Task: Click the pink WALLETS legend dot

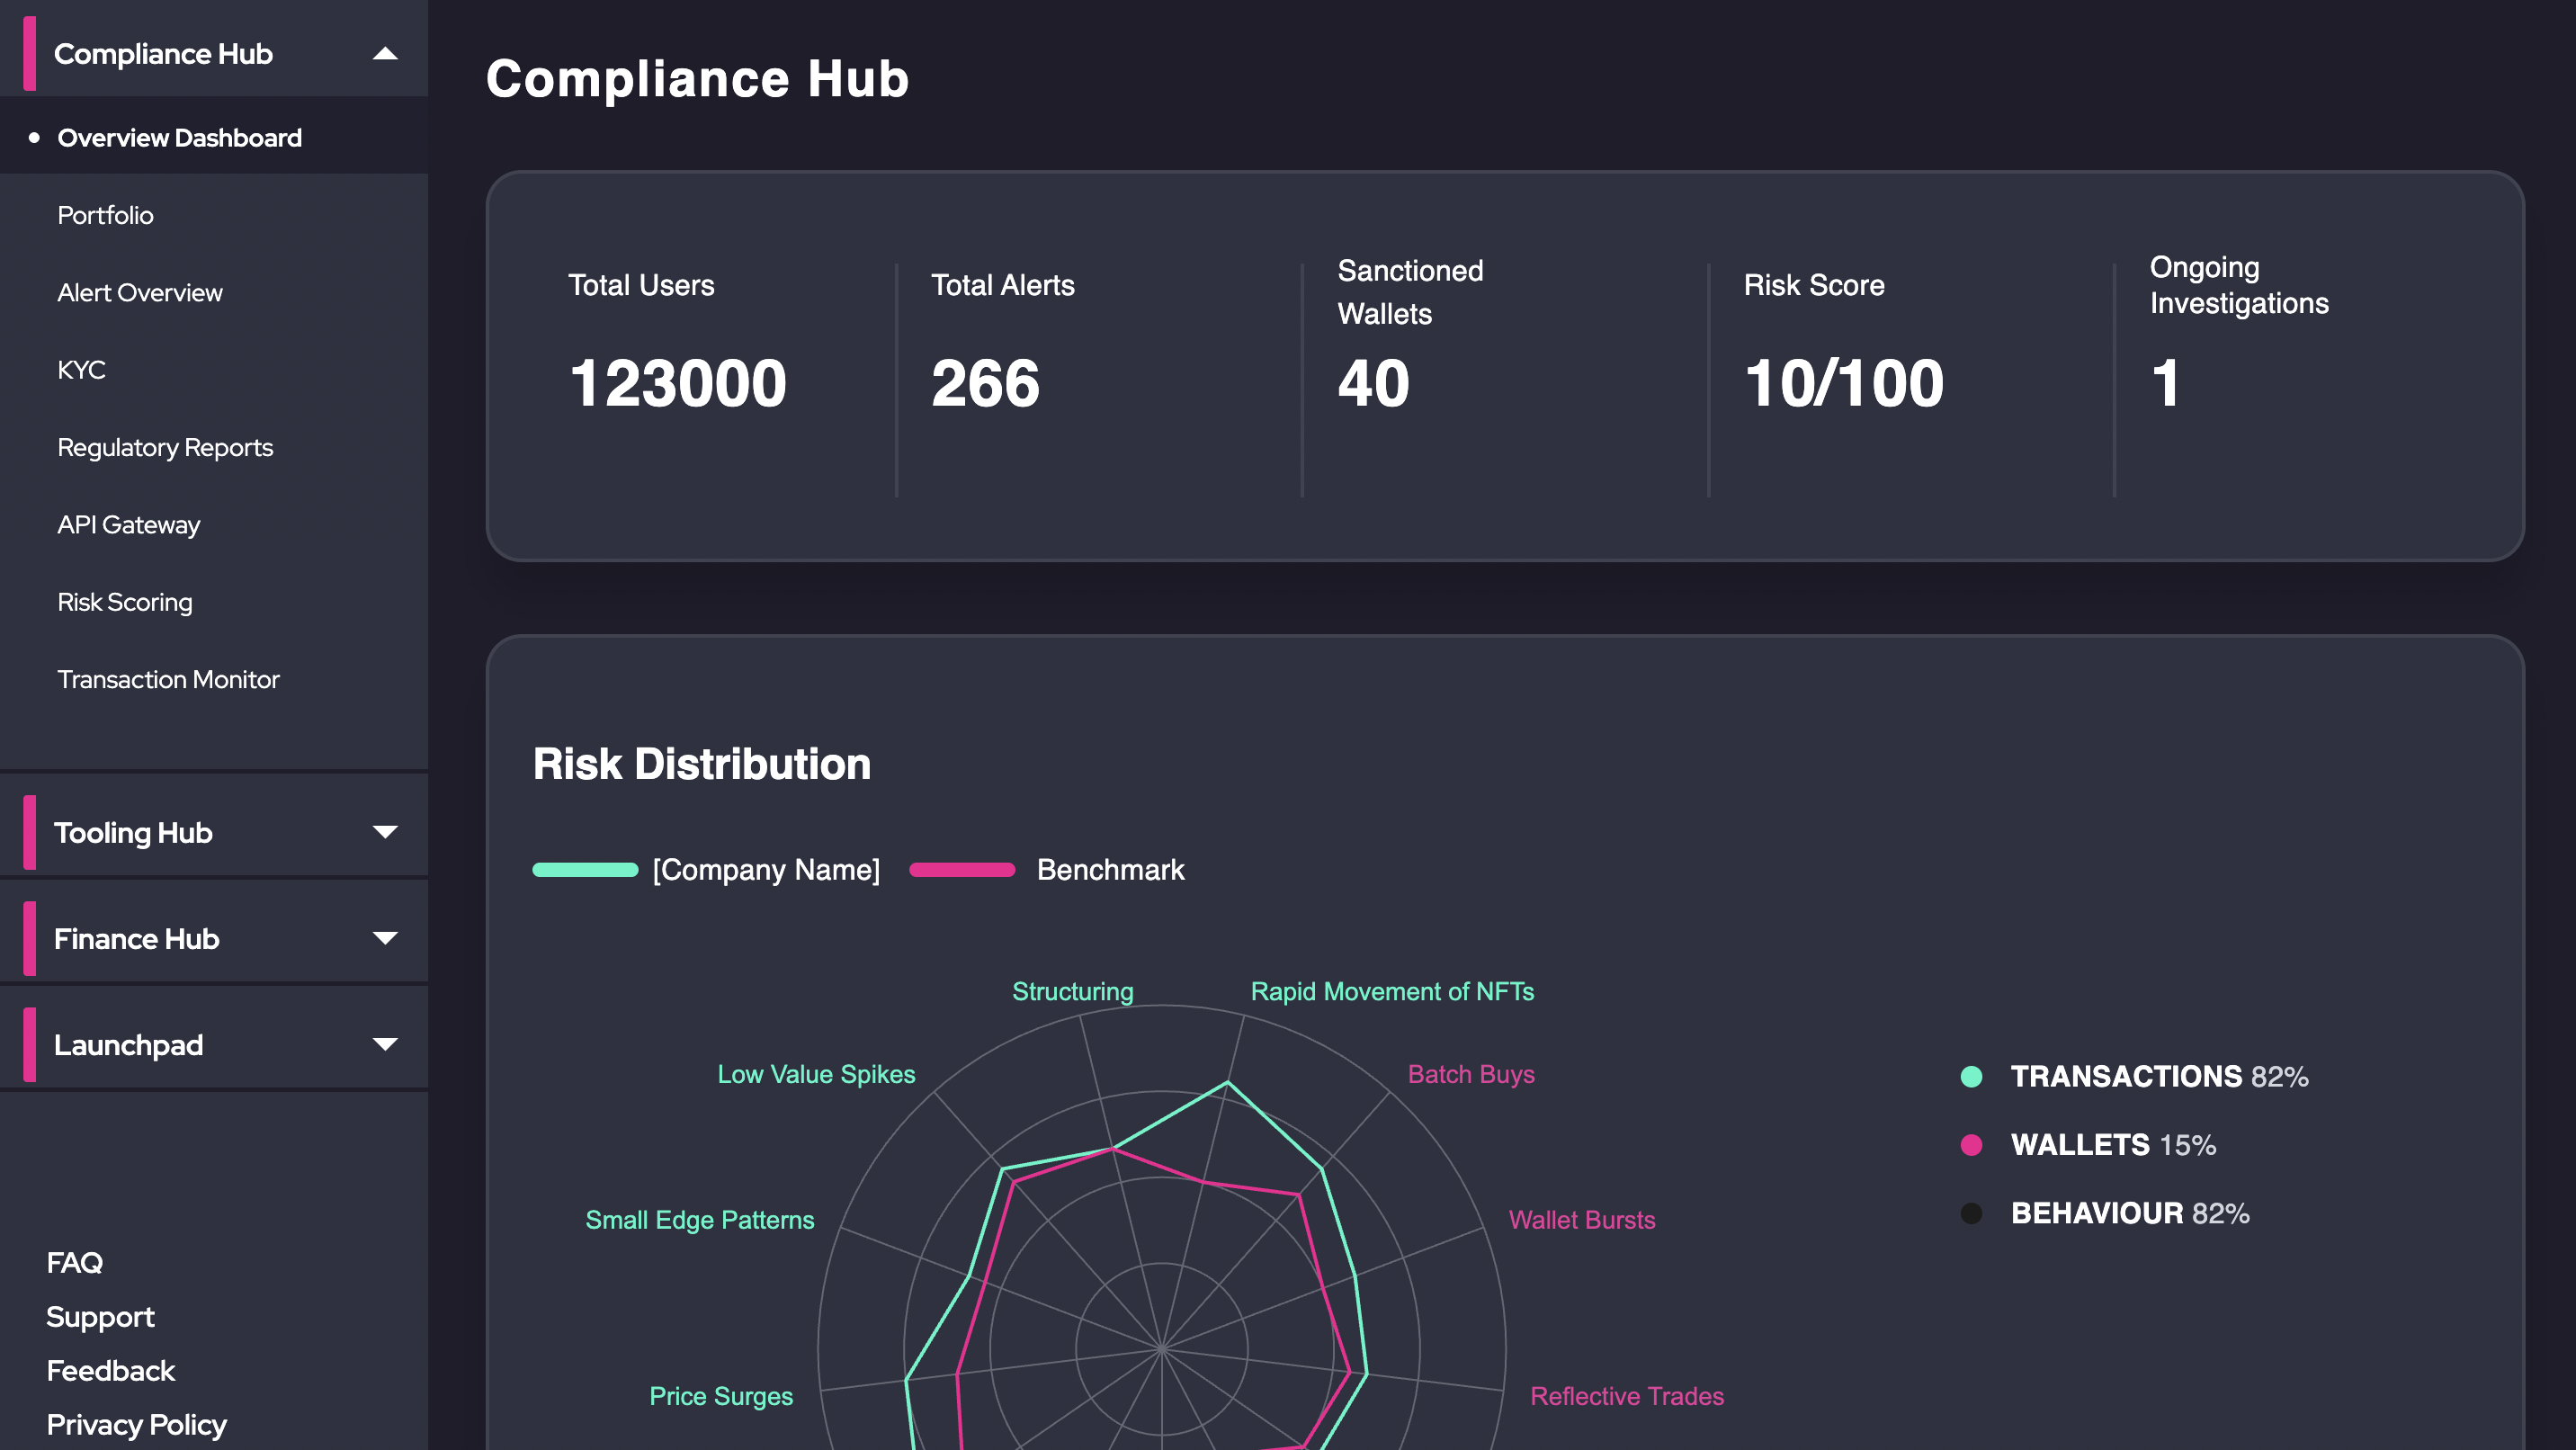Action: 1971,1145
